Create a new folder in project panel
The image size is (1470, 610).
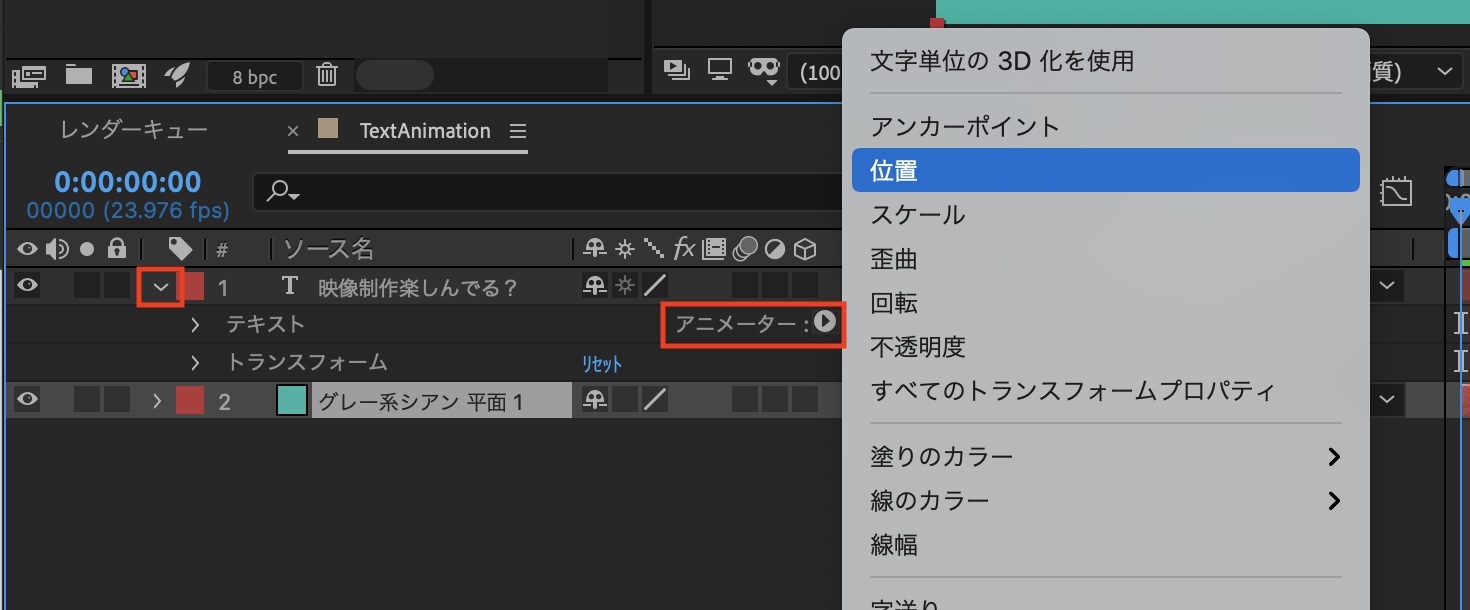(79, 75)
